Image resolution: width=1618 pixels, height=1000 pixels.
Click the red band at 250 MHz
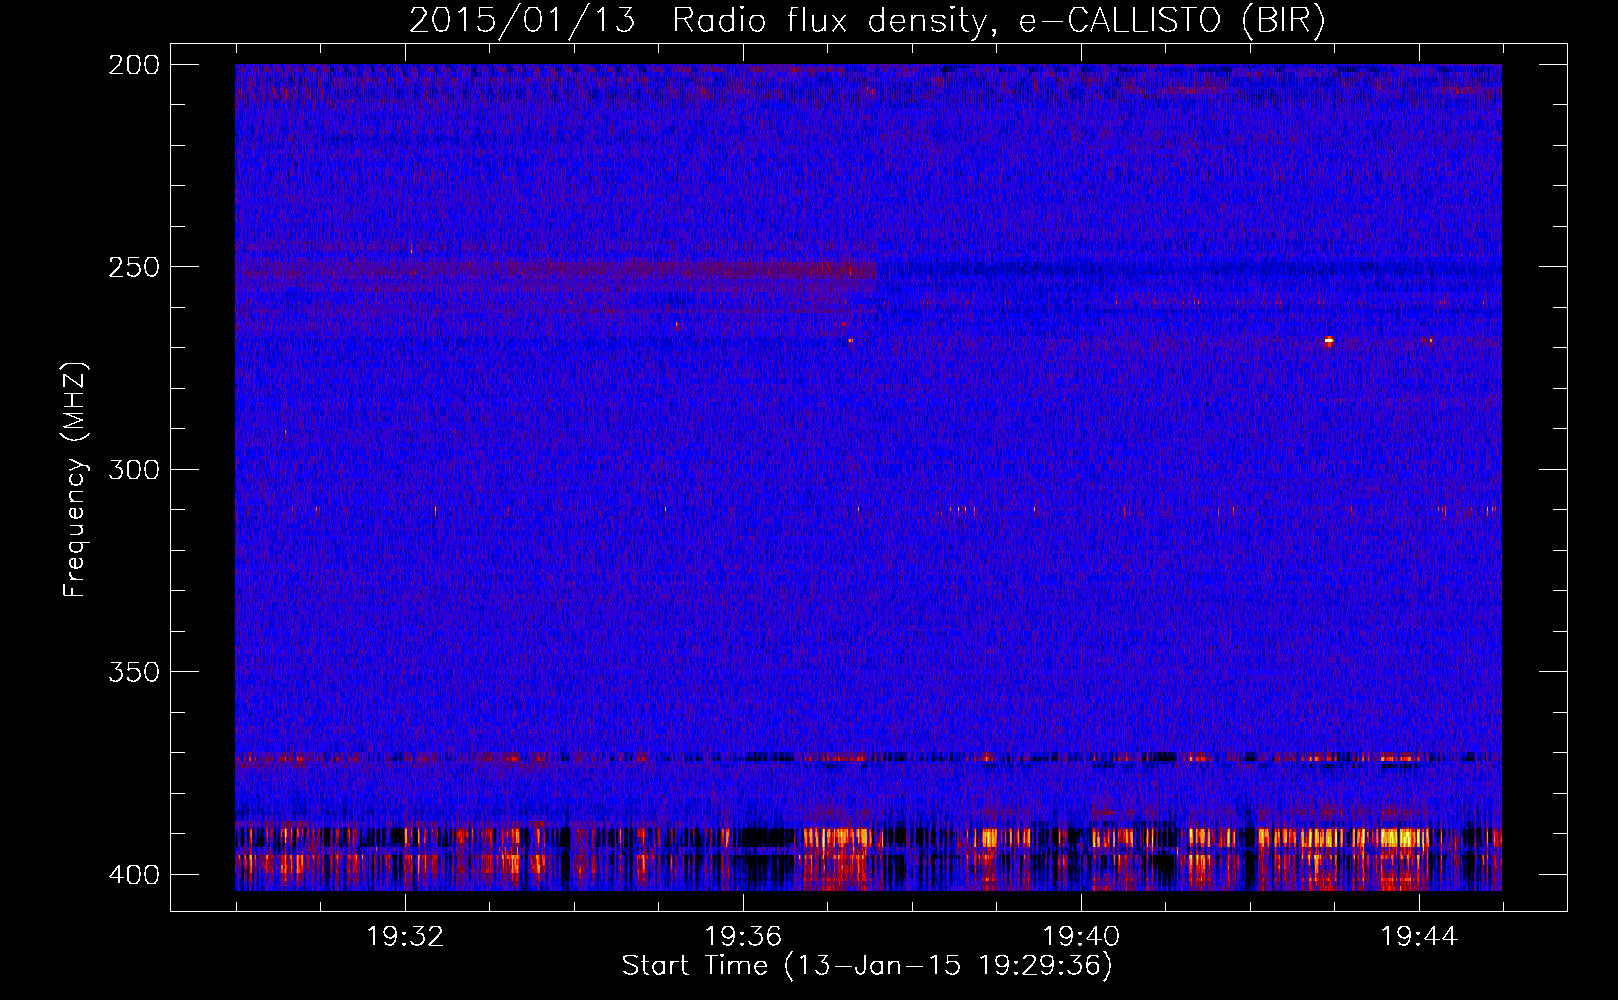click(556, 270)
